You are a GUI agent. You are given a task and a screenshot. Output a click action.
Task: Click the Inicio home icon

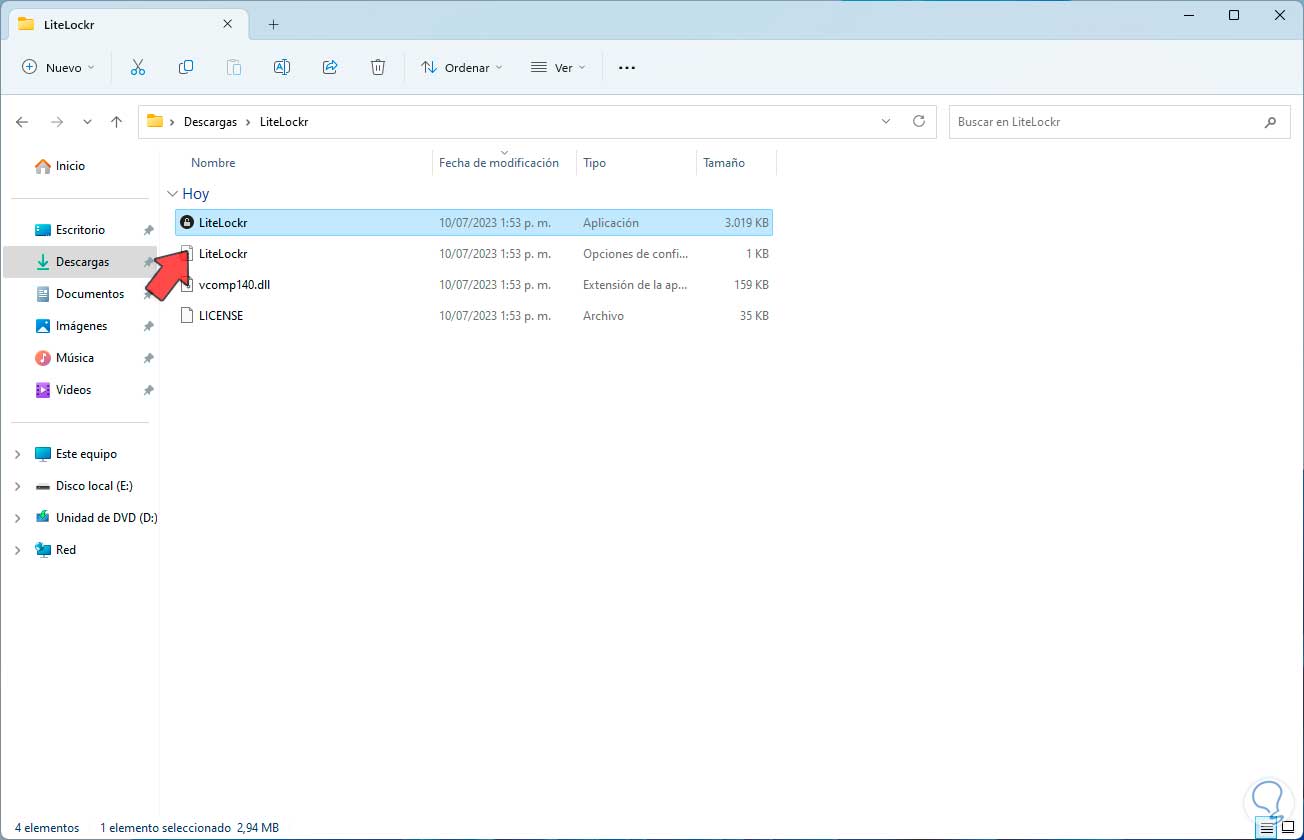pos(42,166)
